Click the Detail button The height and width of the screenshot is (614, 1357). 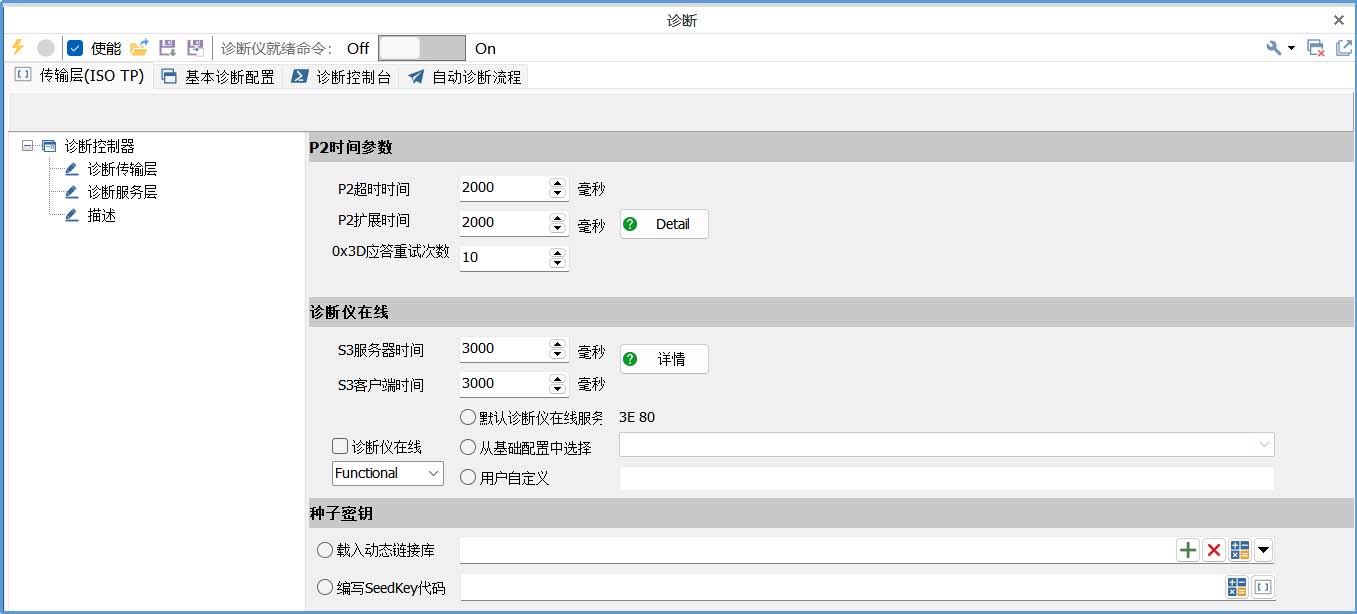coord(664,224)
